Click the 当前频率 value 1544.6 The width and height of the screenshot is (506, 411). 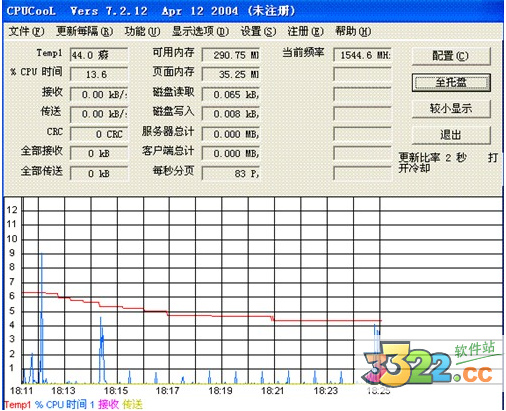pyautogui.click(x=362, y=55)
